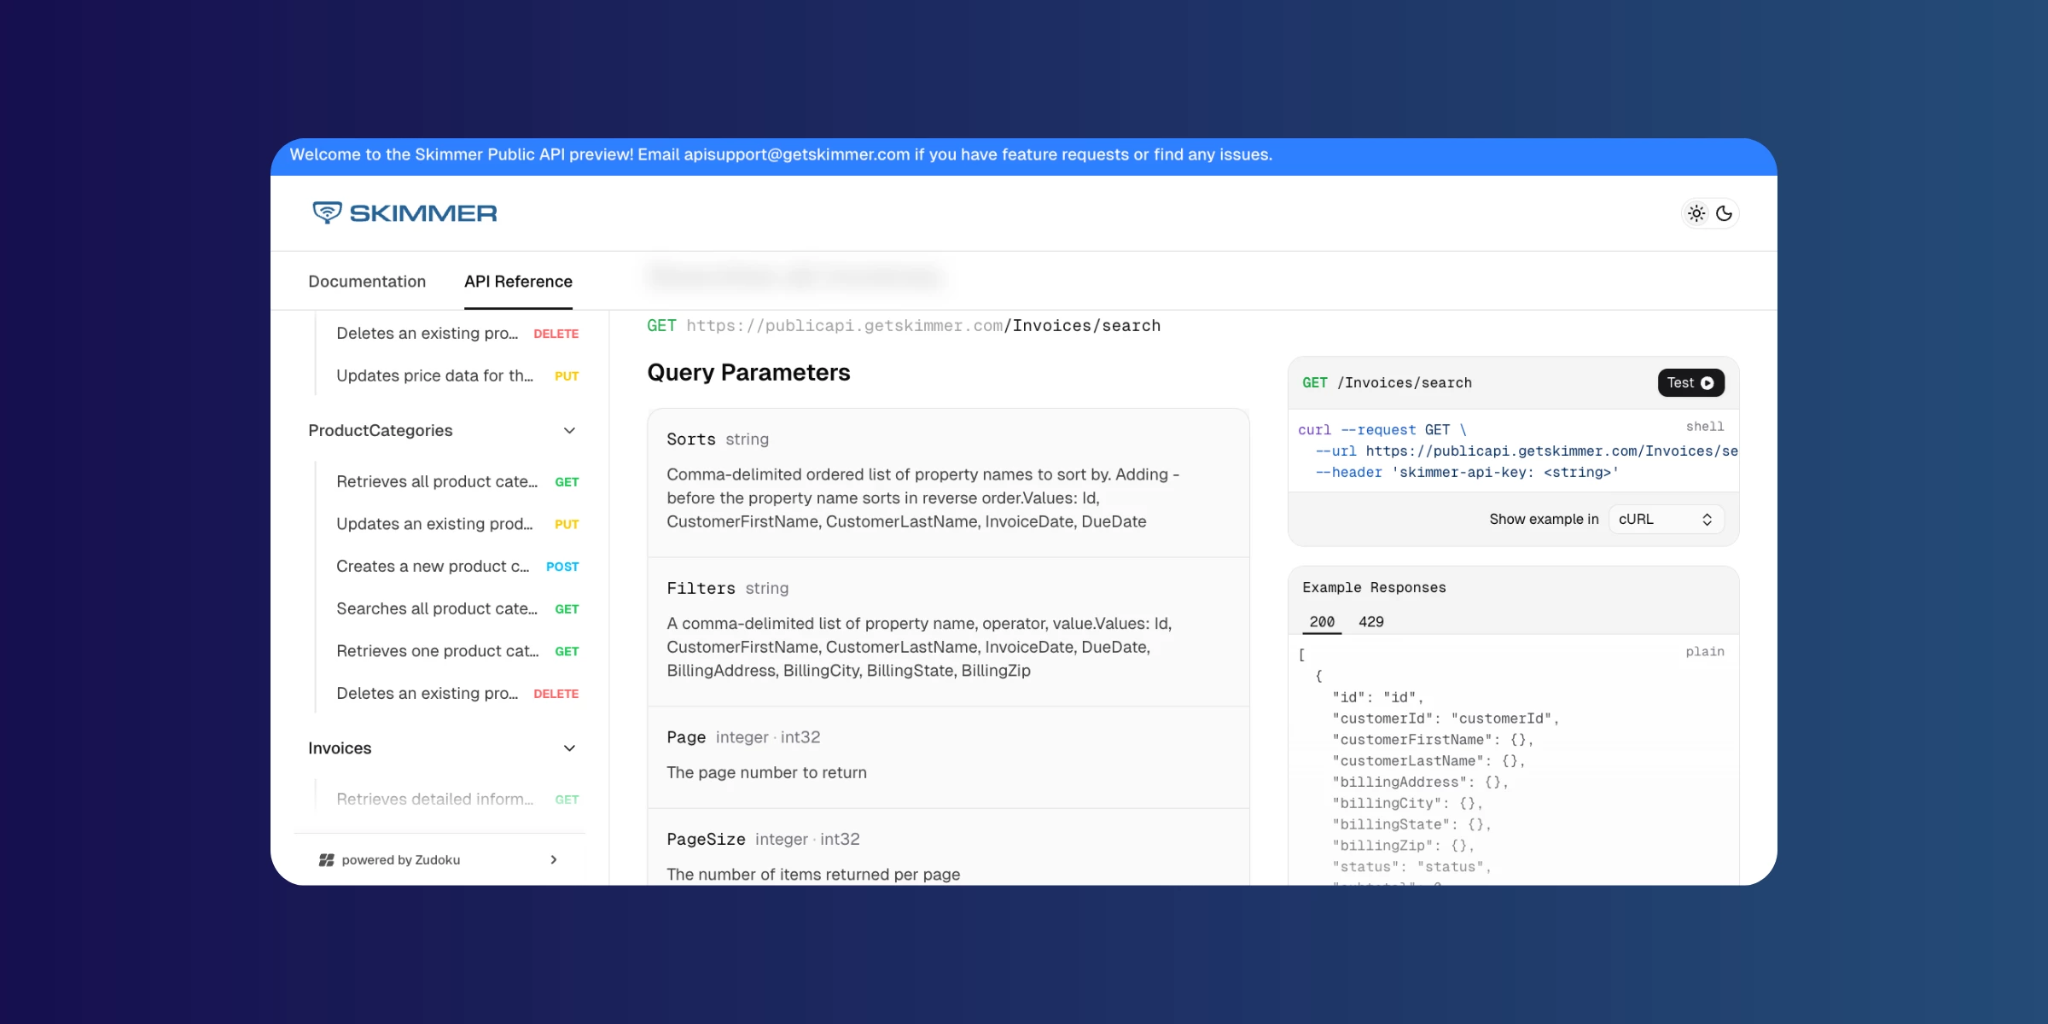Click the 'curl --request GET' code line
Viewport: 2048px width, 1024px height.
[1382, 430]
